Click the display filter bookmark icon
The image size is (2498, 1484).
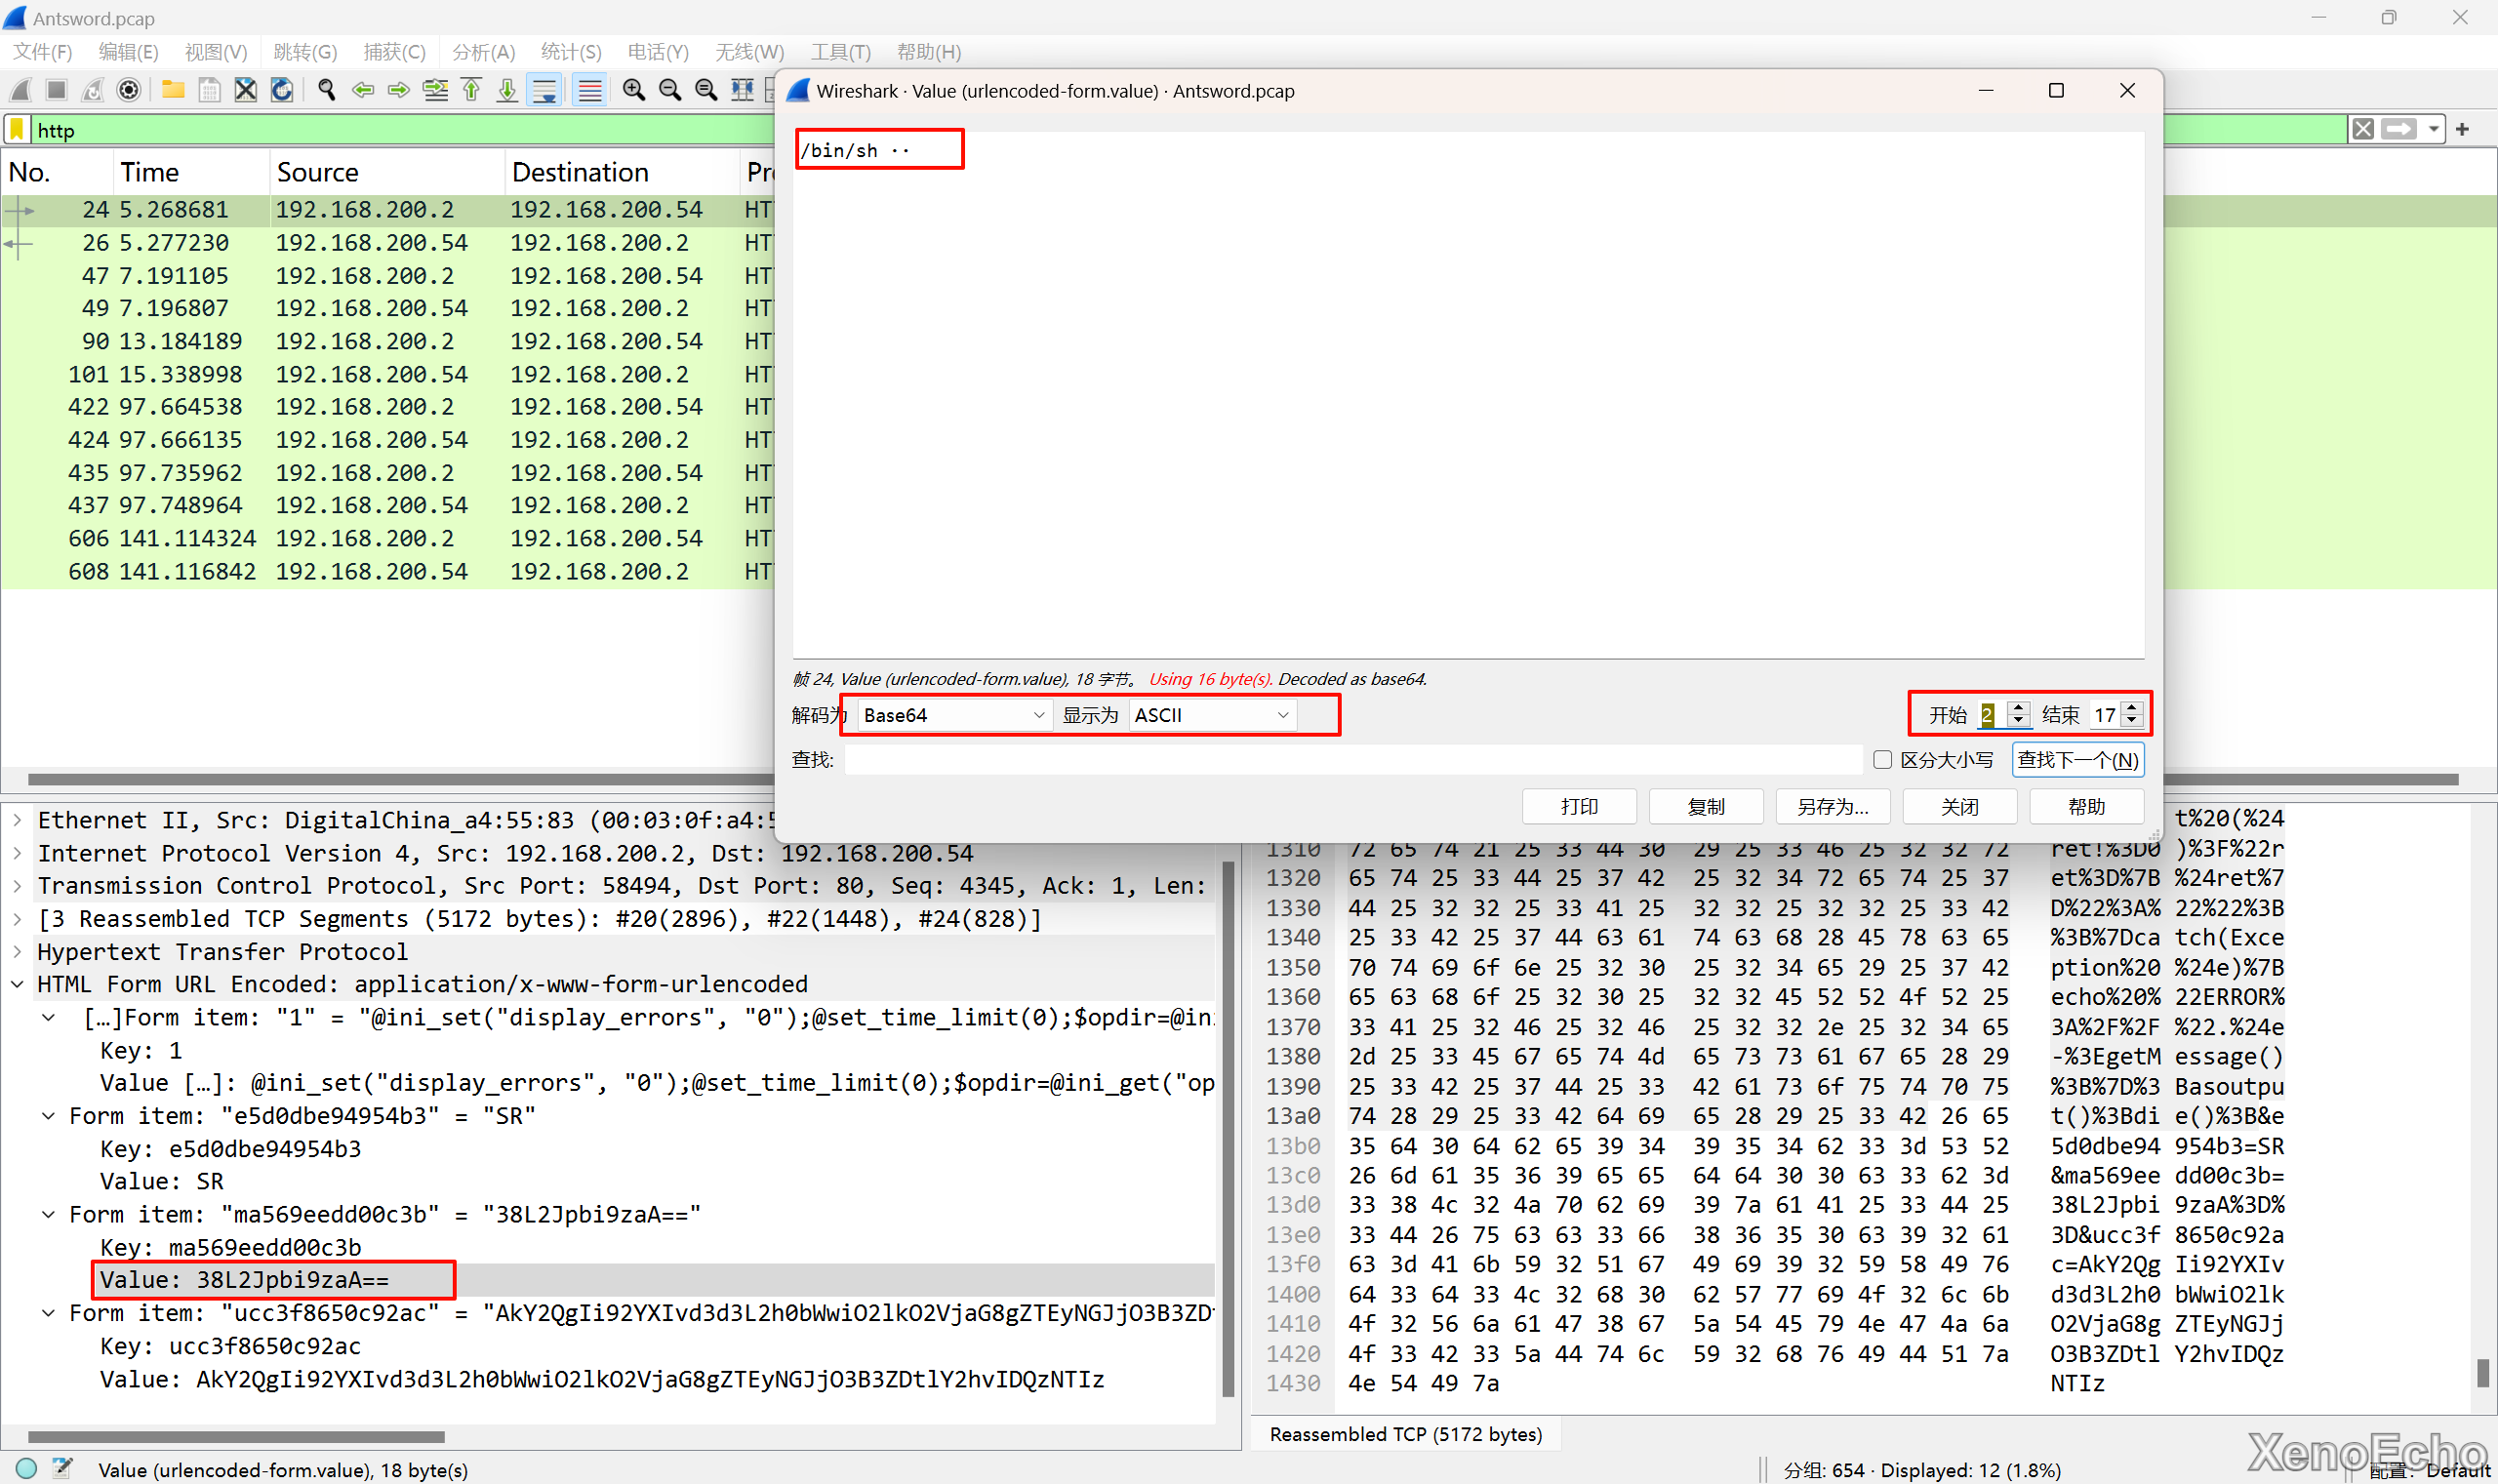tap(17, 130)
